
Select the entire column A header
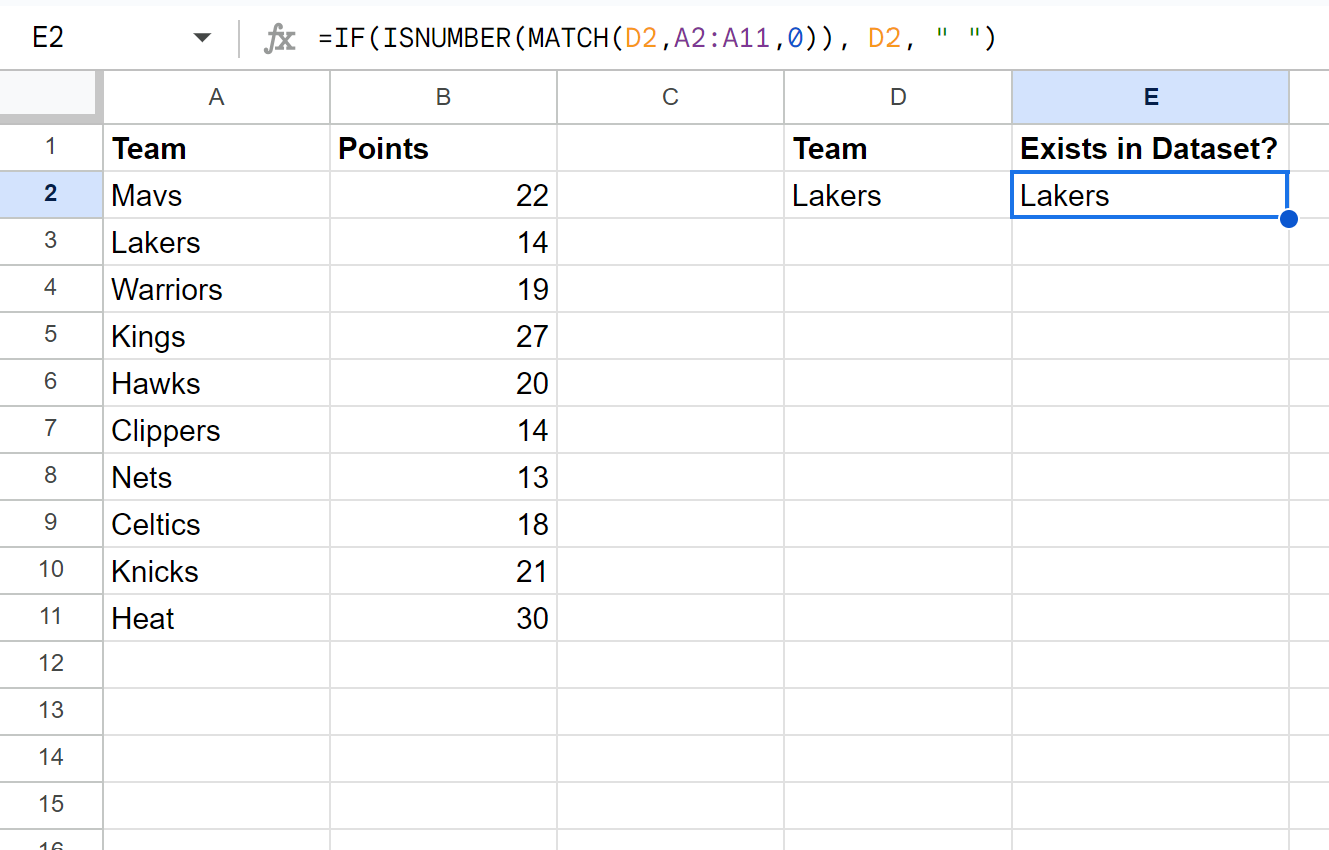click(216, 97)
